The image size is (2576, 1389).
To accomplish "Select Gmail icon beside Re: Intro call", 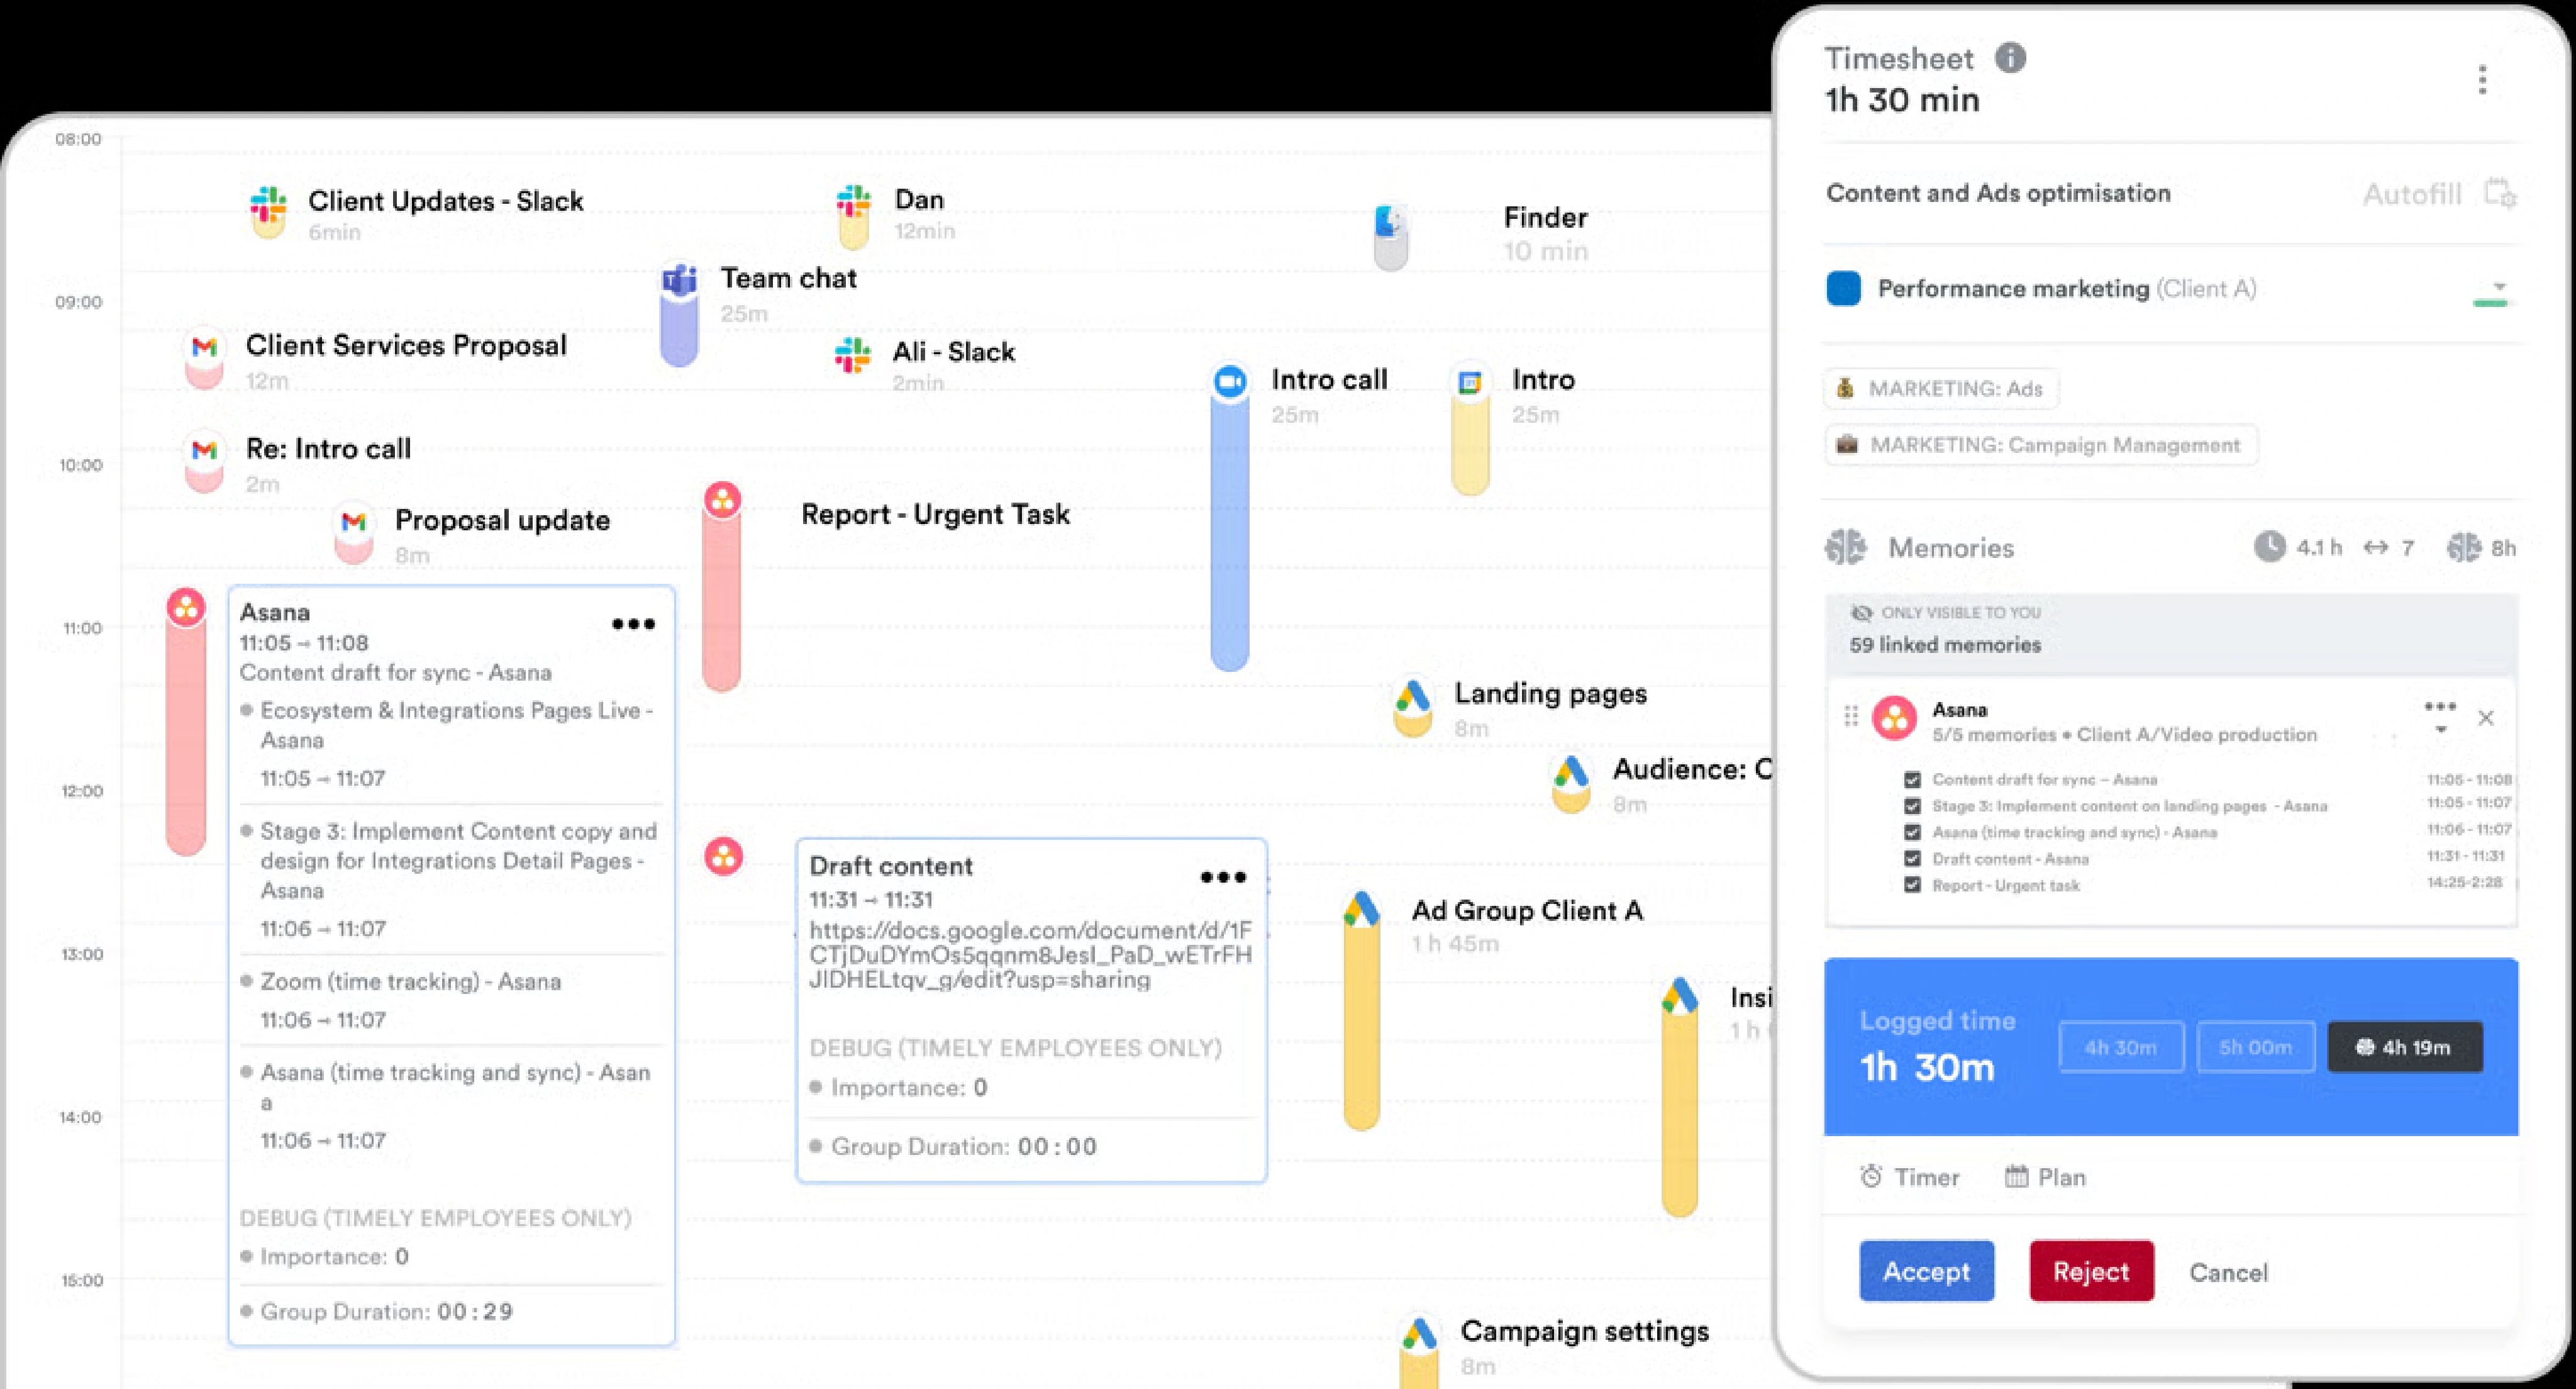I will click(x=204, y=450).
